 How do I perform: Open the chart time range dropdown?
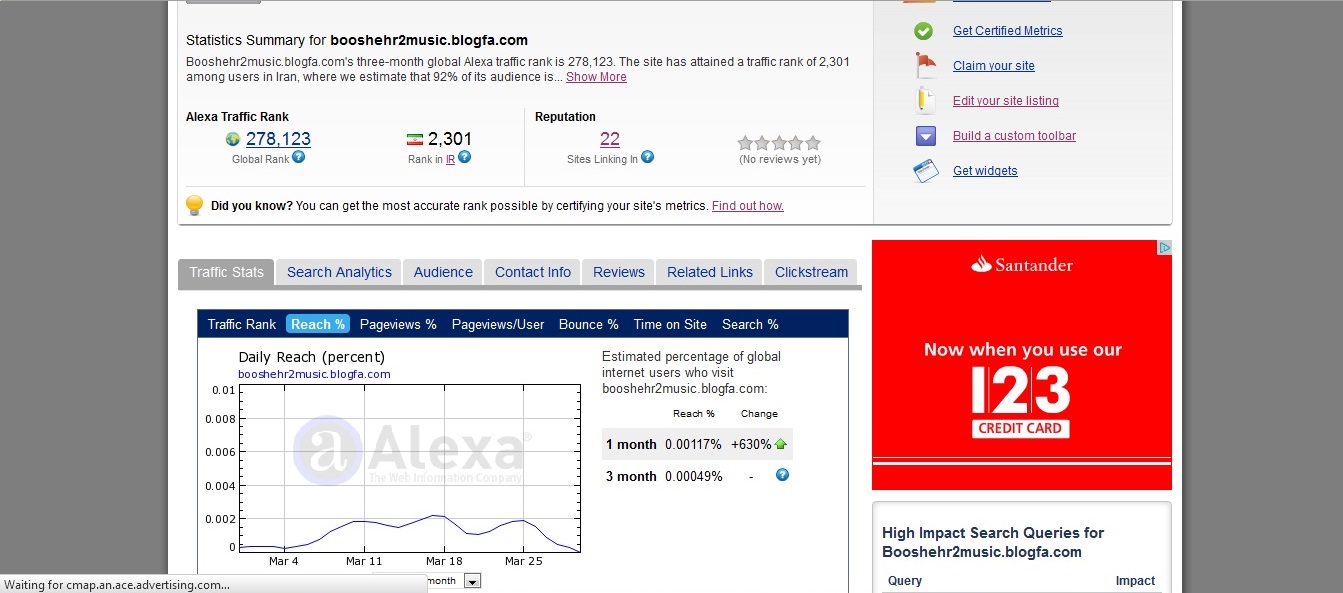pyautogui.click(x=472, y=581)
